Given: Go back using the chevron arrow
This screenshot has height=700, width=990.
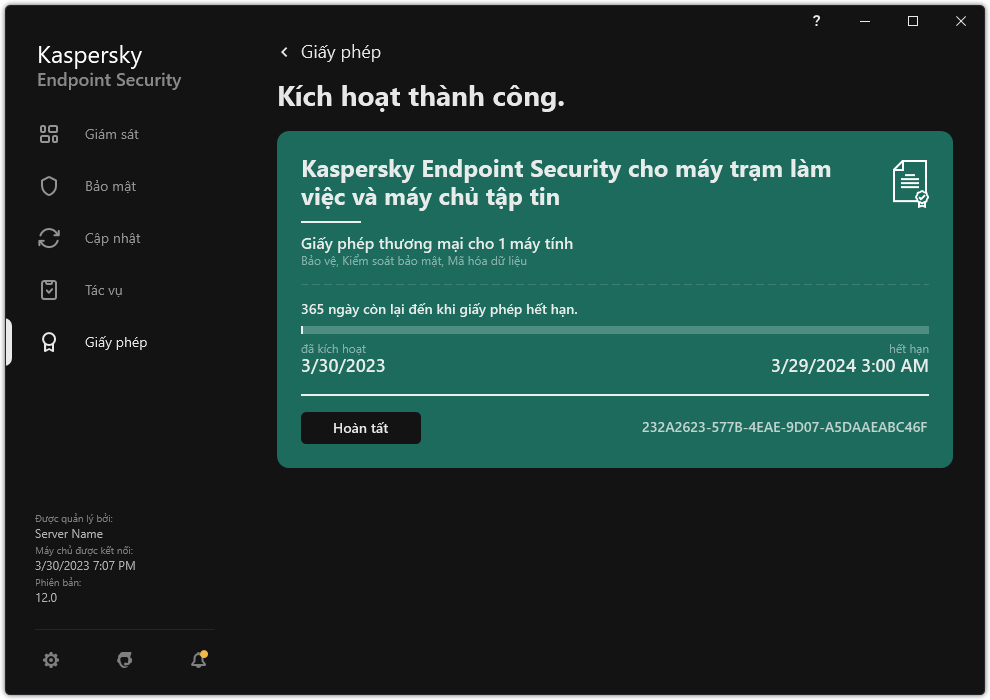Looking at the screenshot, I should tap(284, 52).
